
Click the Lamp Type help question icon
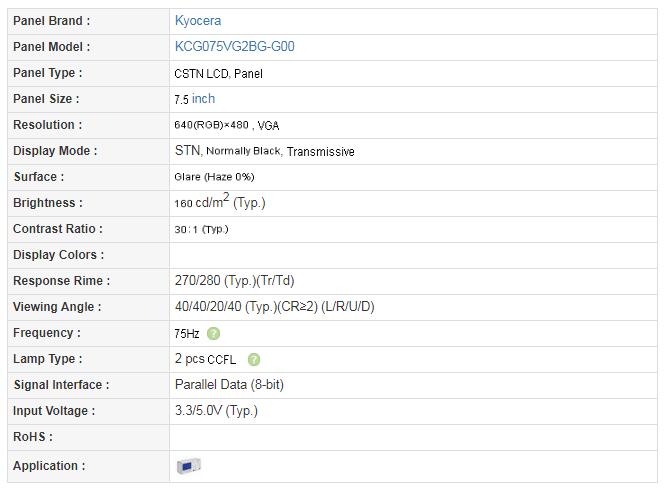(x=254, y=360)
